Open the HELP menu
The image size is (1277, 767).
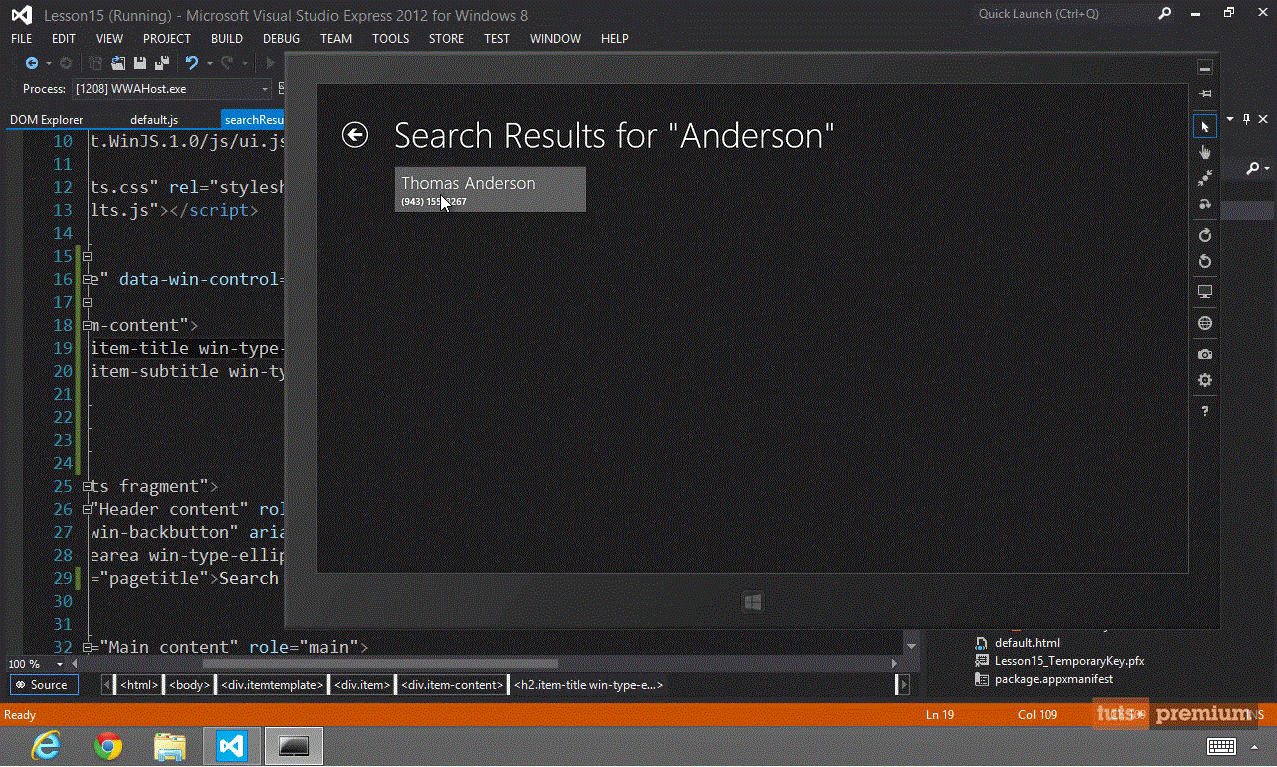(x=615, y=39)
